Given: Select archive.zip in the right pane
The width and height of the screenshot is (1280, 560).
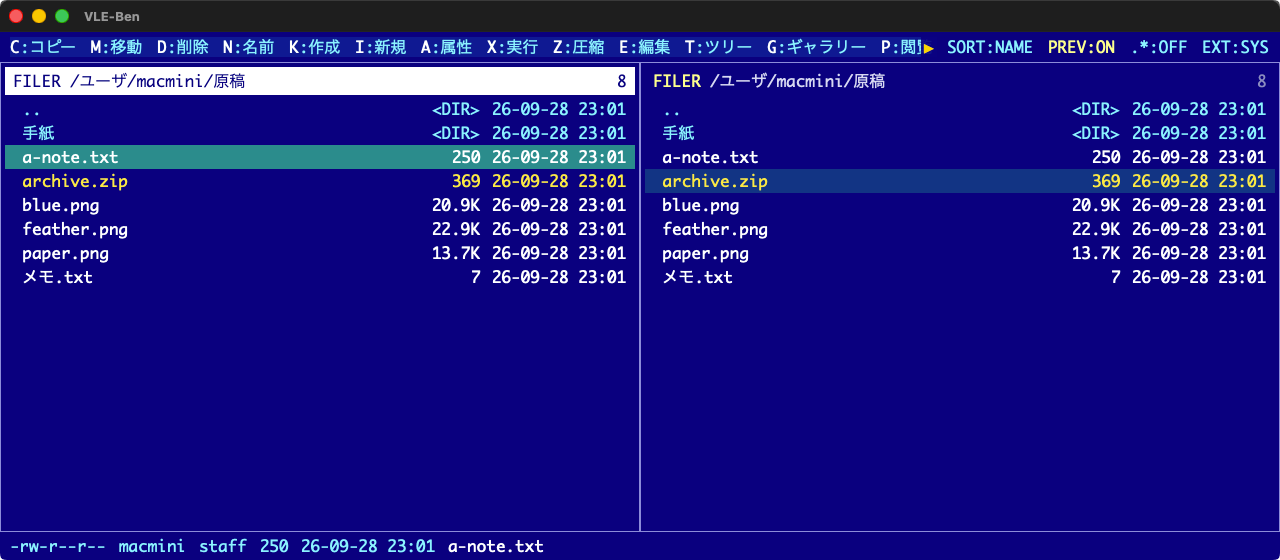Looking at the screenshot, I should tap(960, 181).
